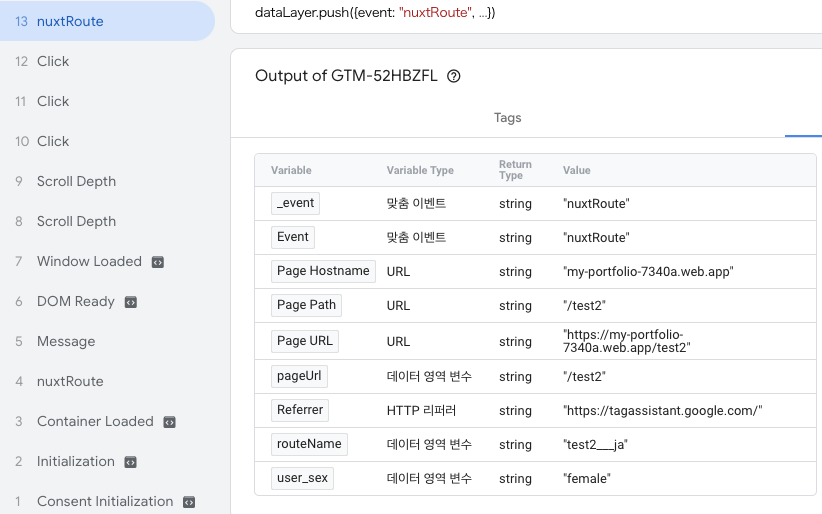This screenshot has height=514, width=822.
Task: Click the user_sex variable chip
Action: [302, 478]
